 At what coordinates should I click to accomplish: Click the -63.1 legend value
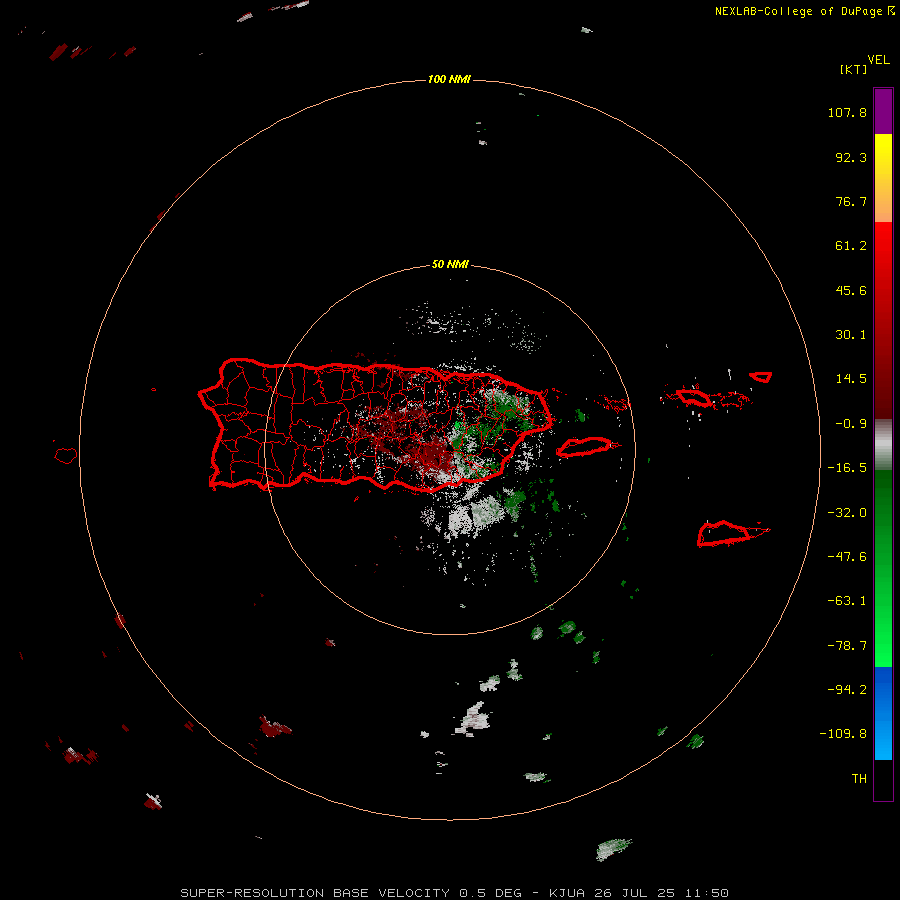tap(847, 601)
